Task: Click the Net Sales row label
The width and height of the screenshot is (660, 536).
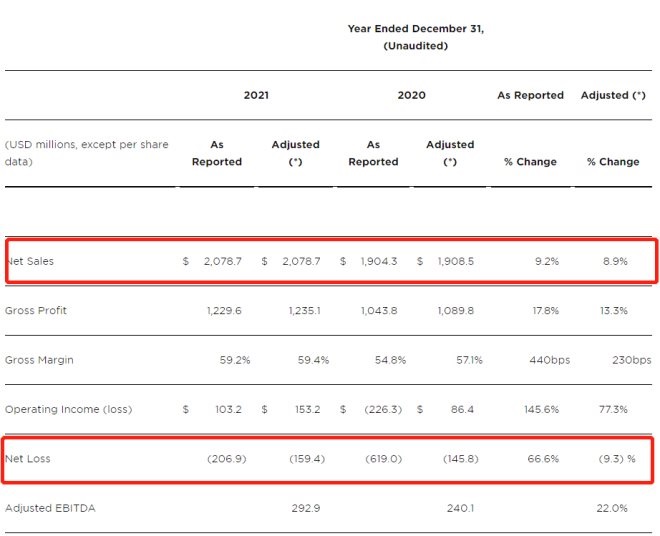Action: point(31,261)
